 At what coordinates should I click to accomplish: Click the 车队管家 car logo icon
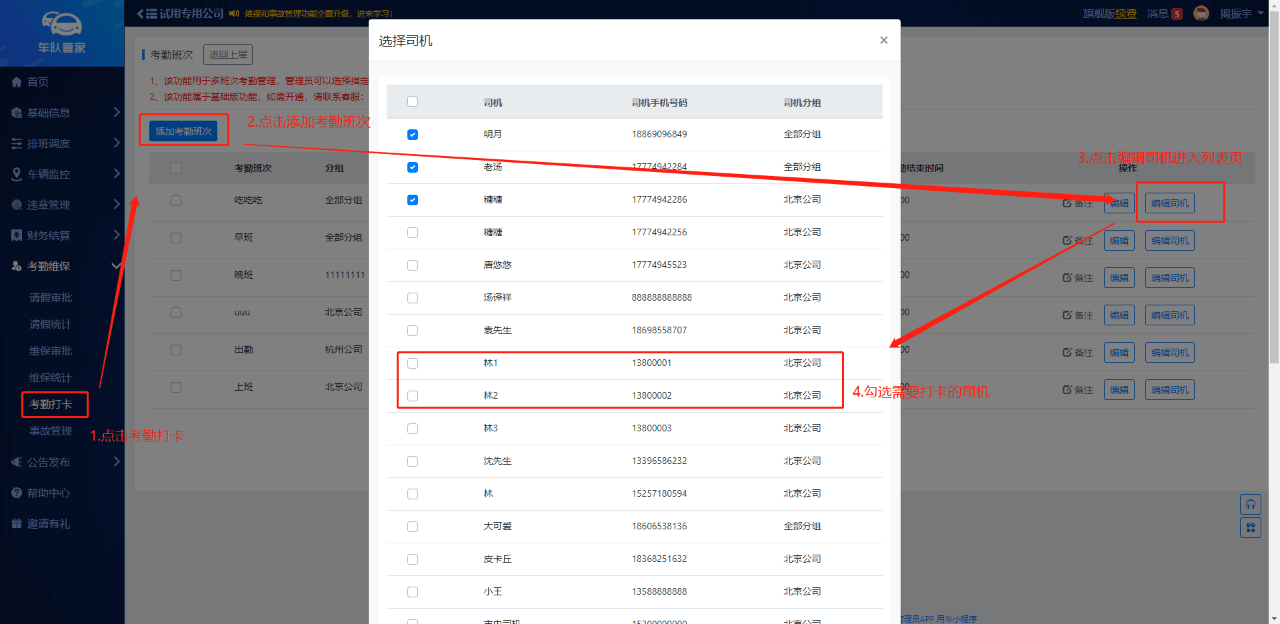(x=62, y=24)
